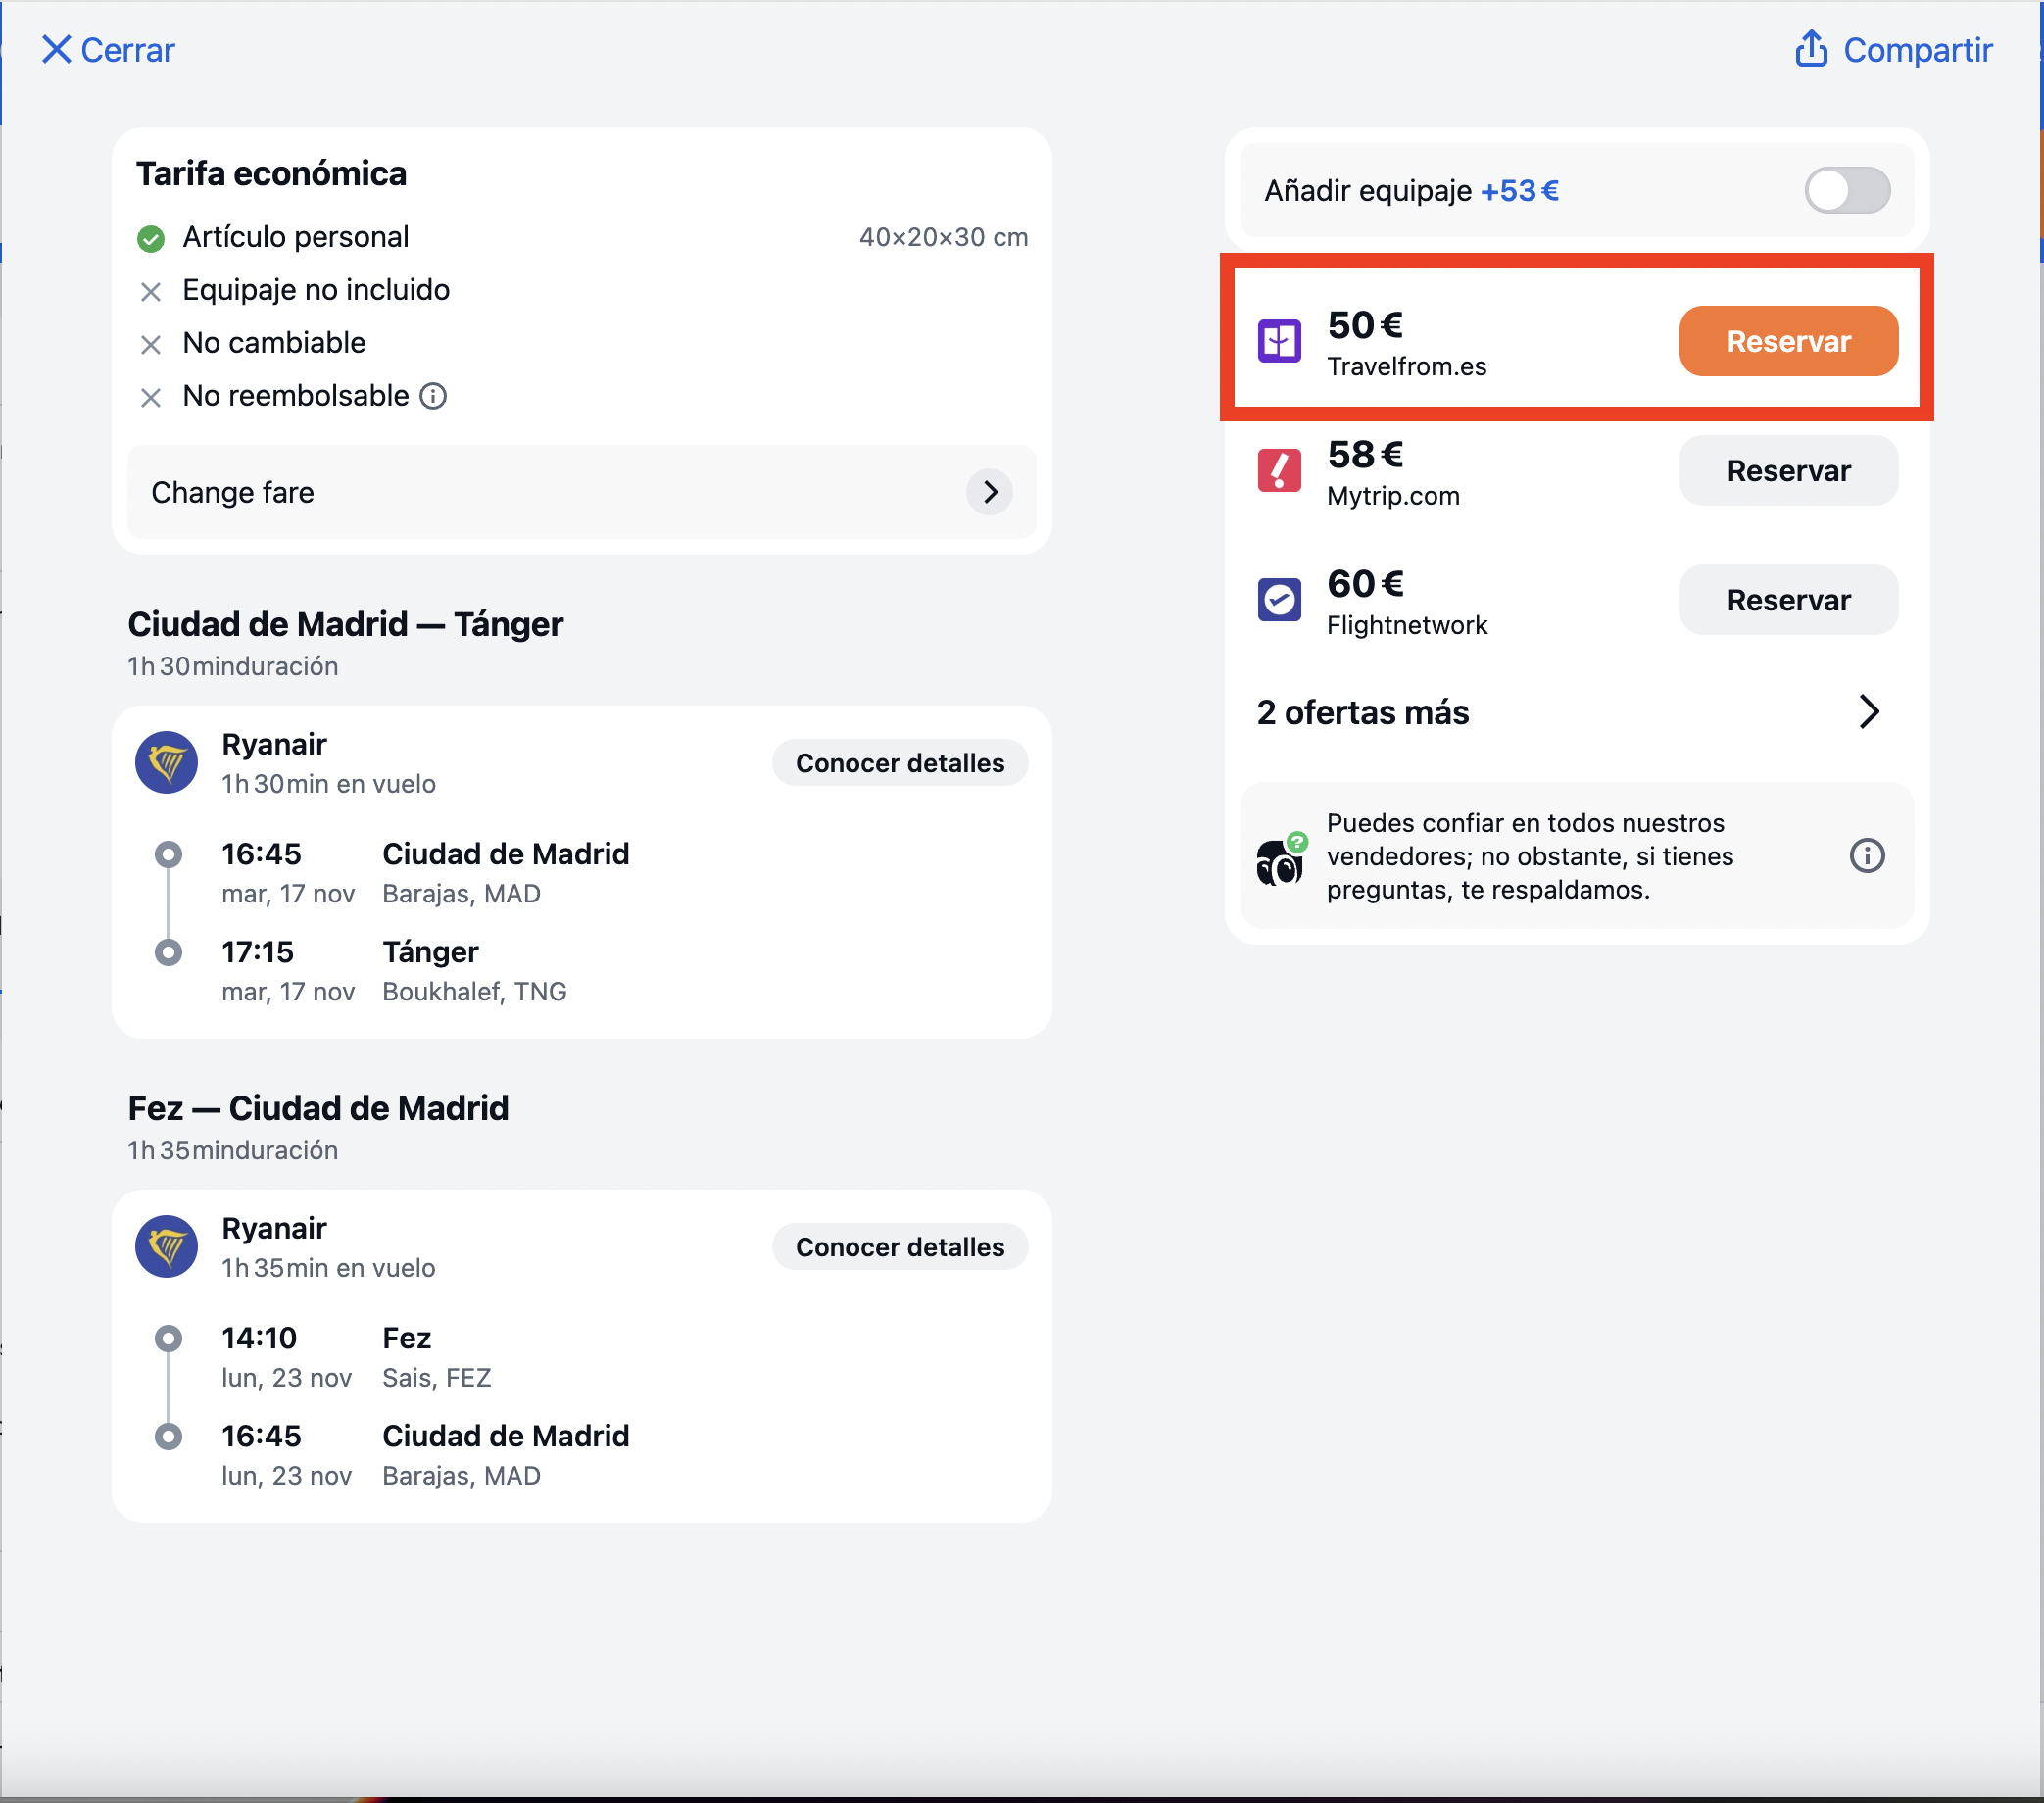Viewport: 2044px width, 1803px height.
Task: Reserve the 50 € Travelfrom.es offer
Action: (1787, 341)
